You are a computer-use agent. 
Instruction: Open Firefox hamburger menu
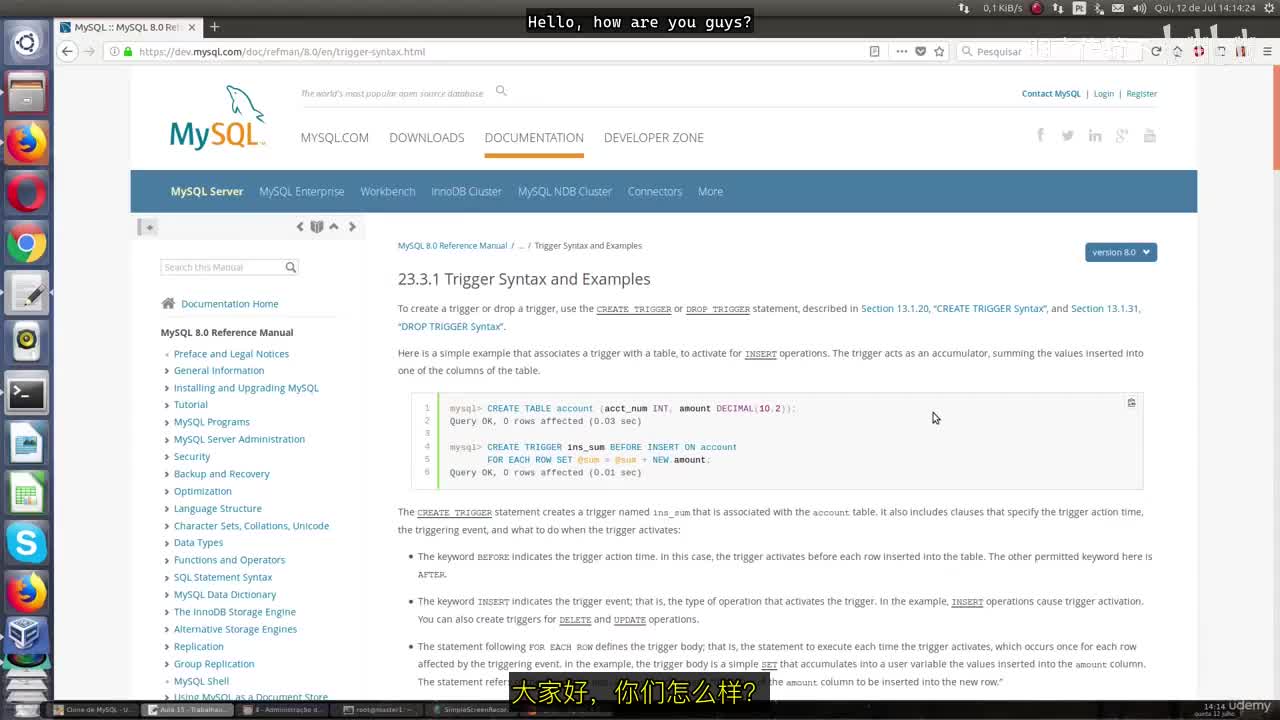point(1266,52)
